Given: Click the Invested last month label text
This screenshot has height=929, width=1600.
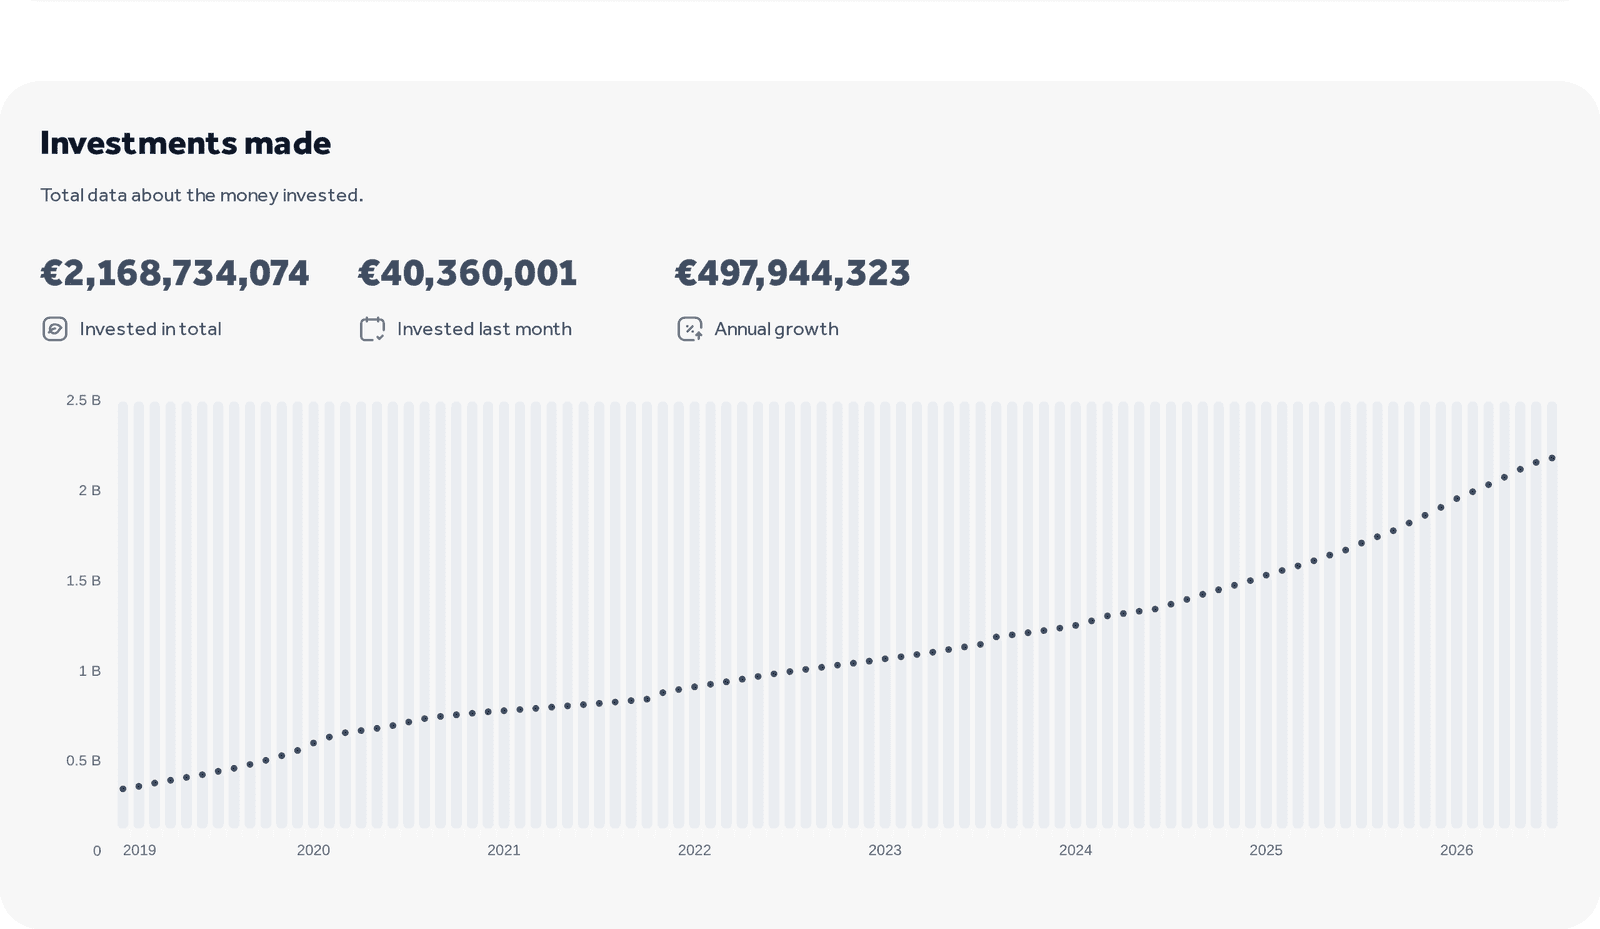Looking at the screenshot, I should [x=484, y=329].
